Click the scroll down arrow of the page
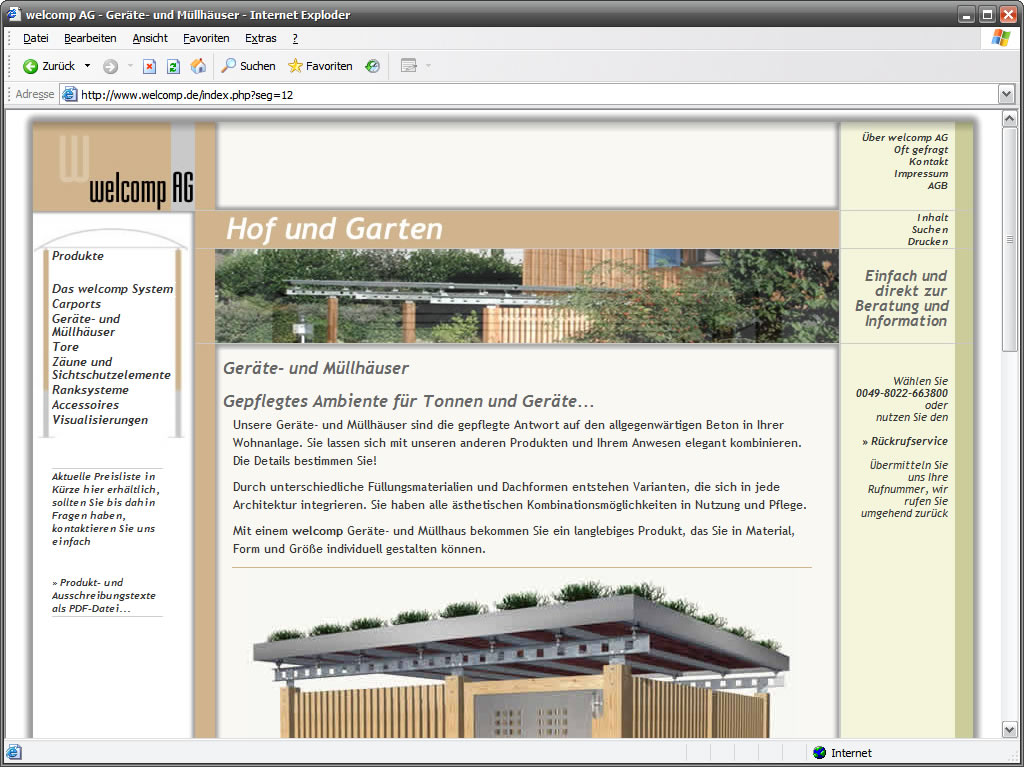Screen dimensions: 1024x768 click(x=1010, y=729)
